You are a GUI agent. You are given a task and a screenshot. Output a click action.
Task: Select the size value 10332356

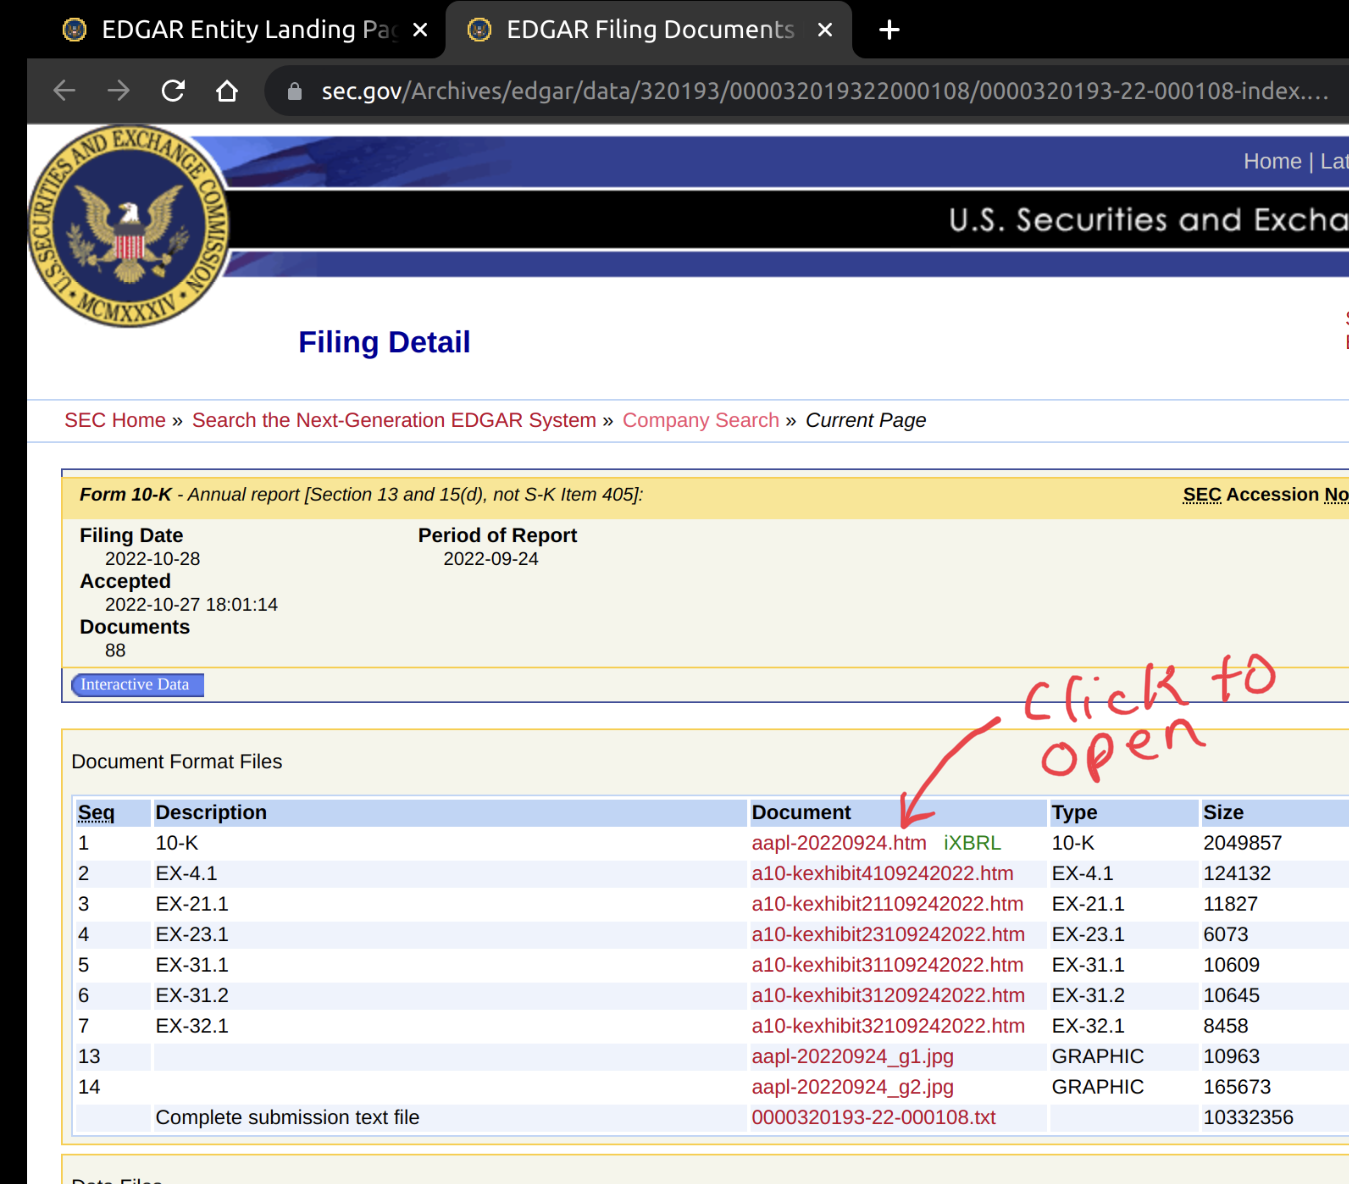click(x=1248, y=1117)
